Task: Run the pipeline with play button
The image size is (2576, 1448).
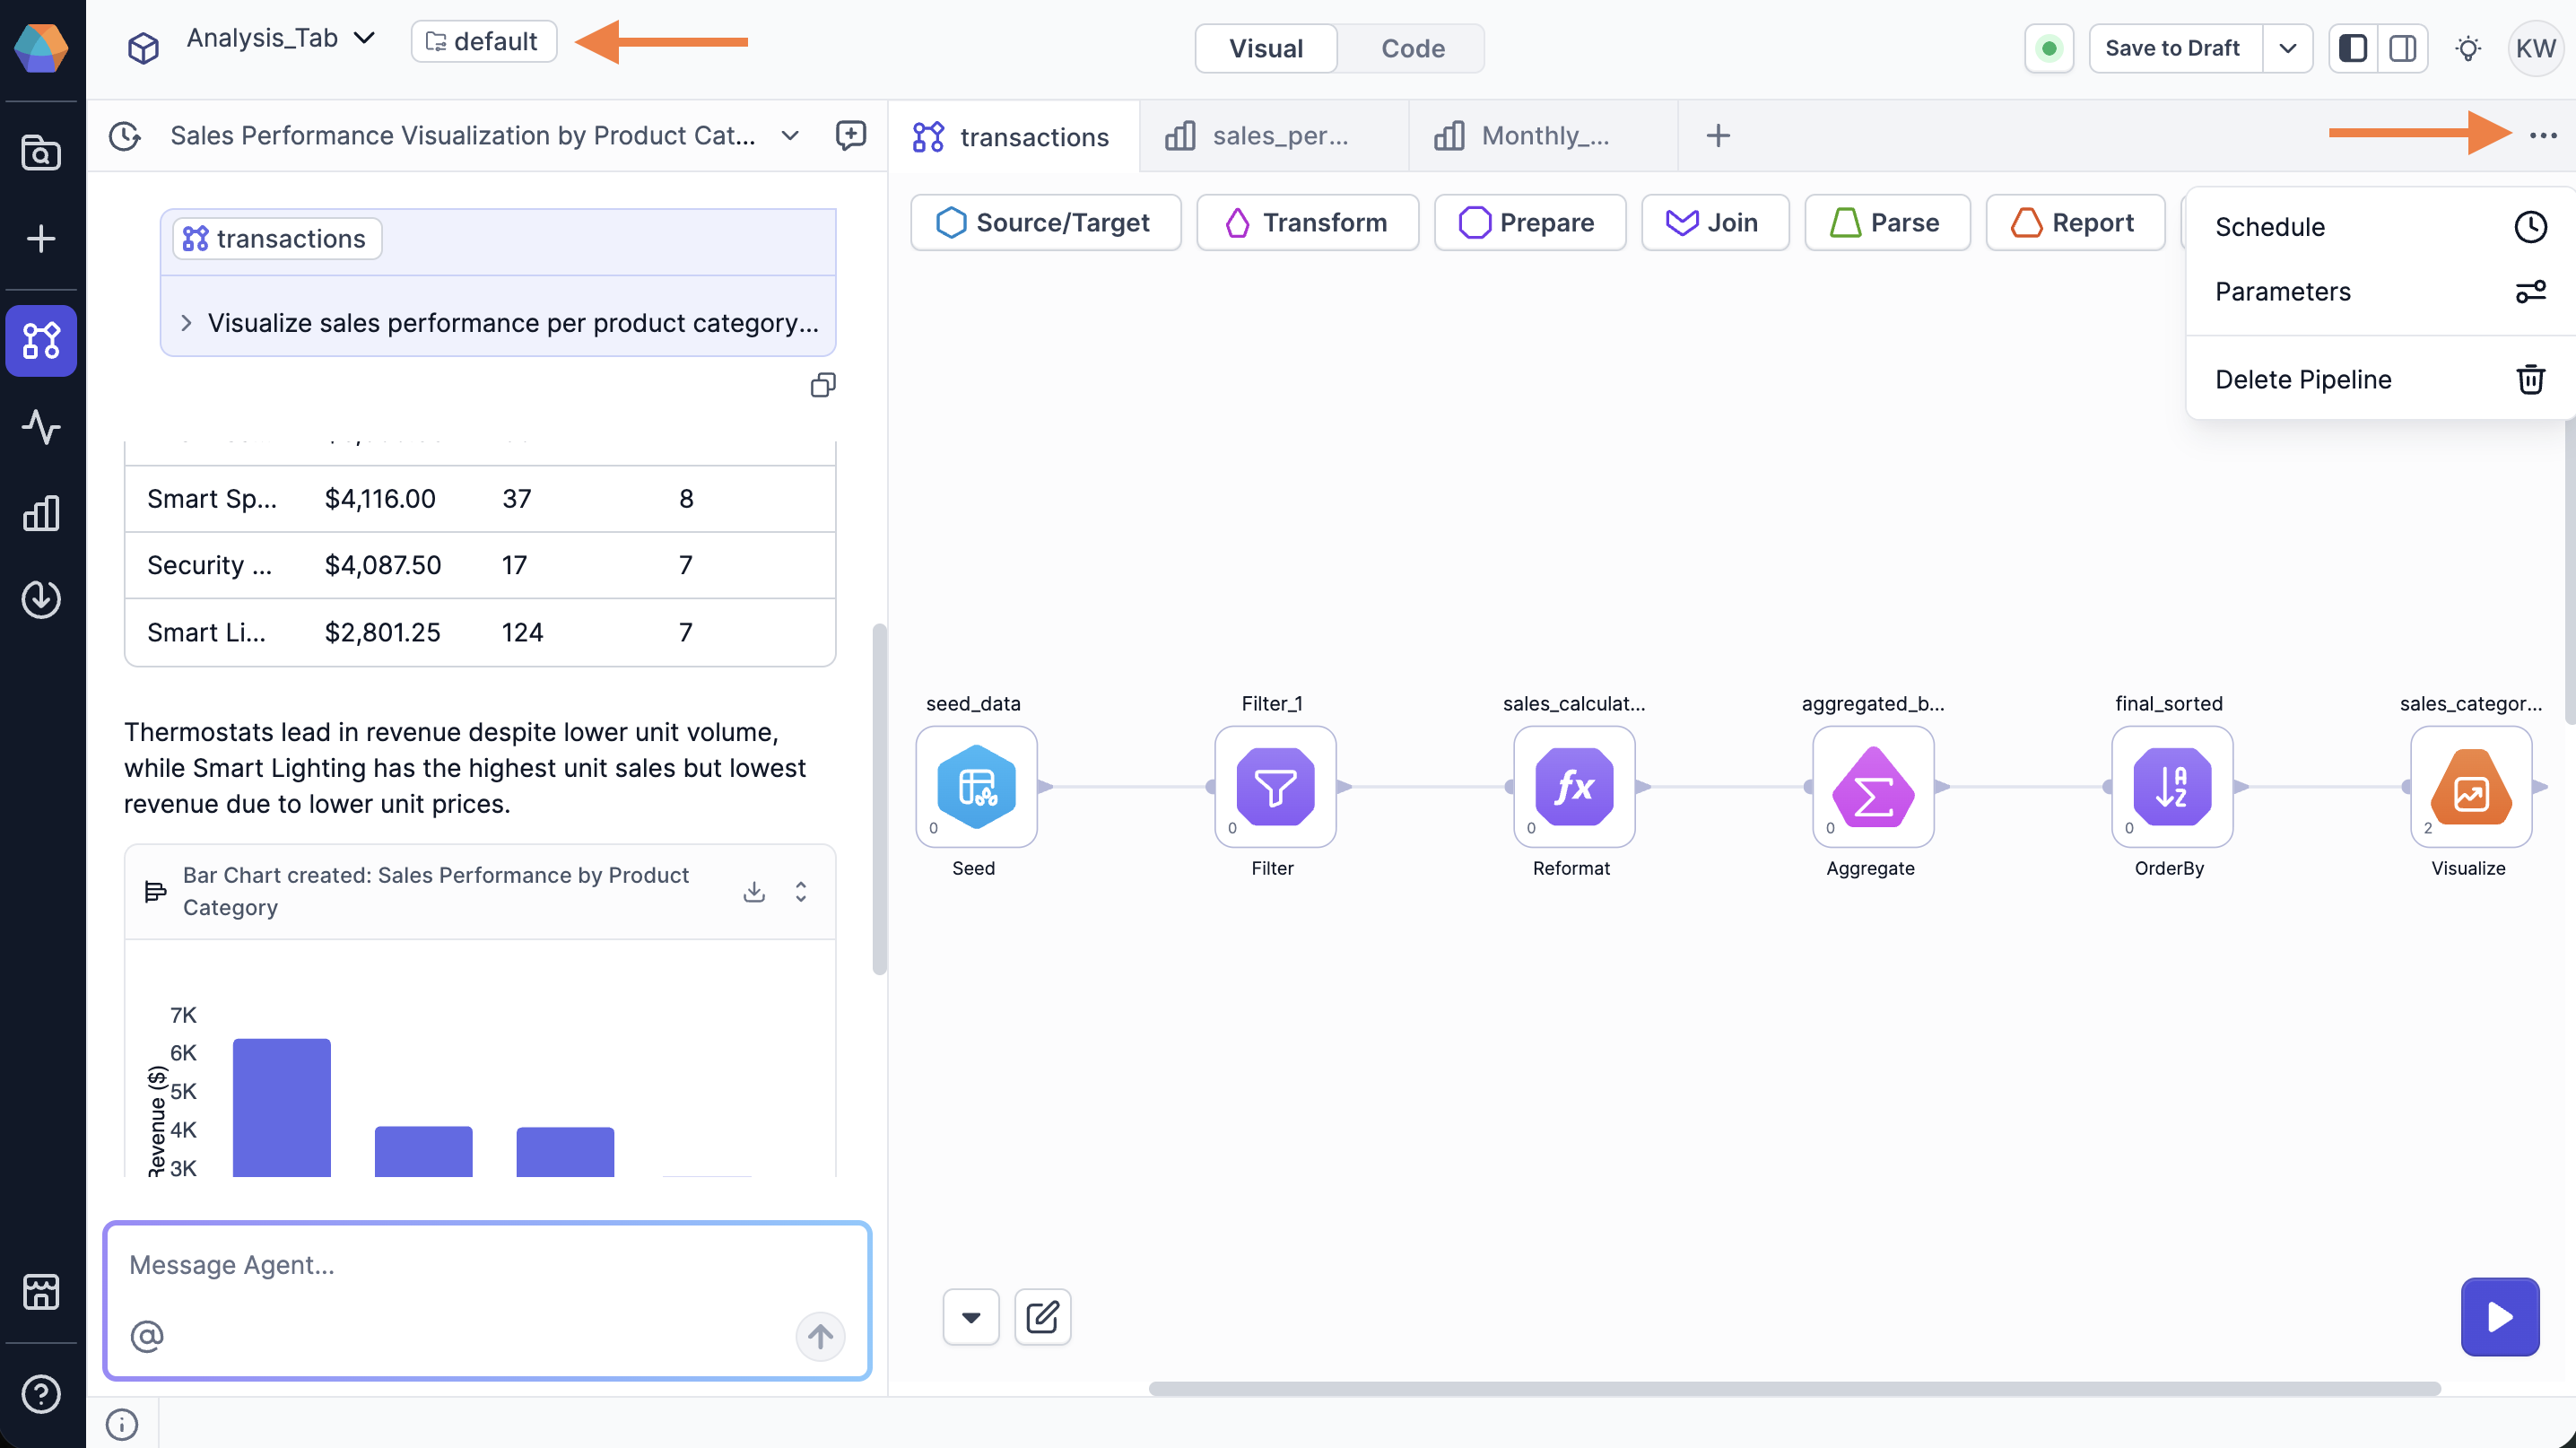Action: 2499,1316
